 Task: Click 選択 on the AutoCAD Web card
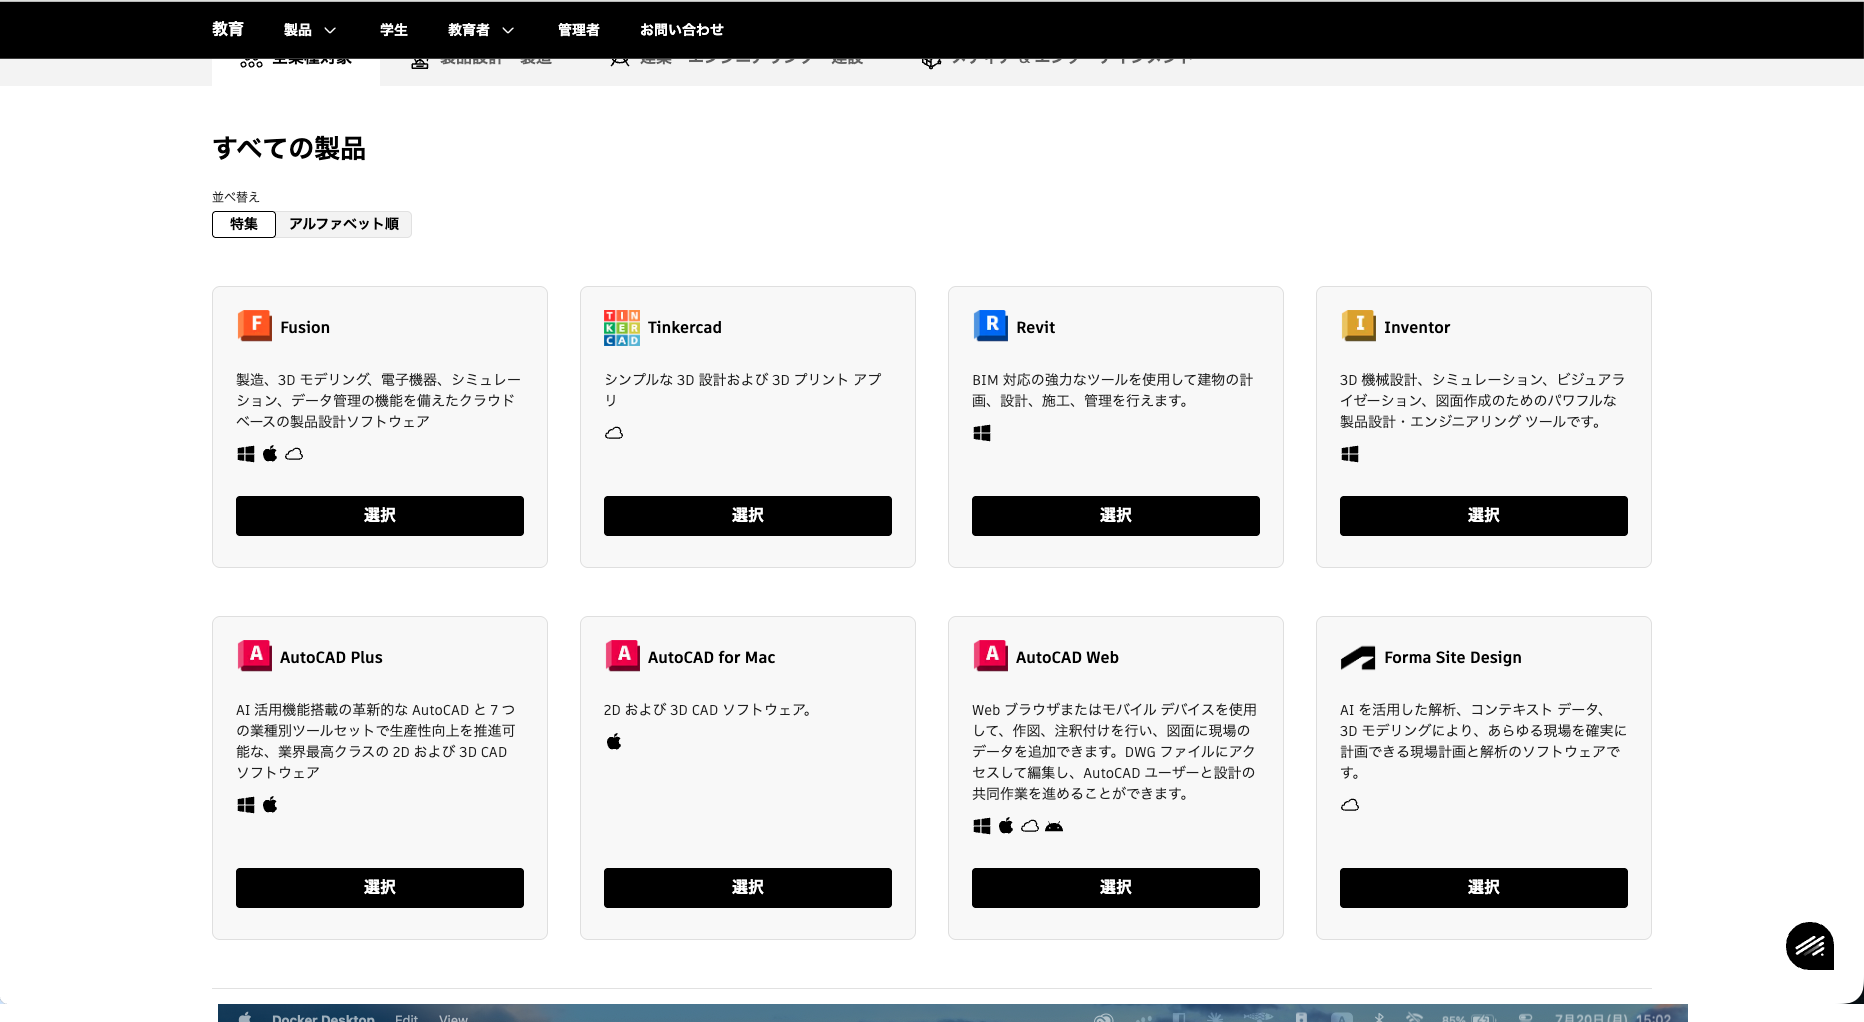pyautogui.click(x=1116, y=888)
